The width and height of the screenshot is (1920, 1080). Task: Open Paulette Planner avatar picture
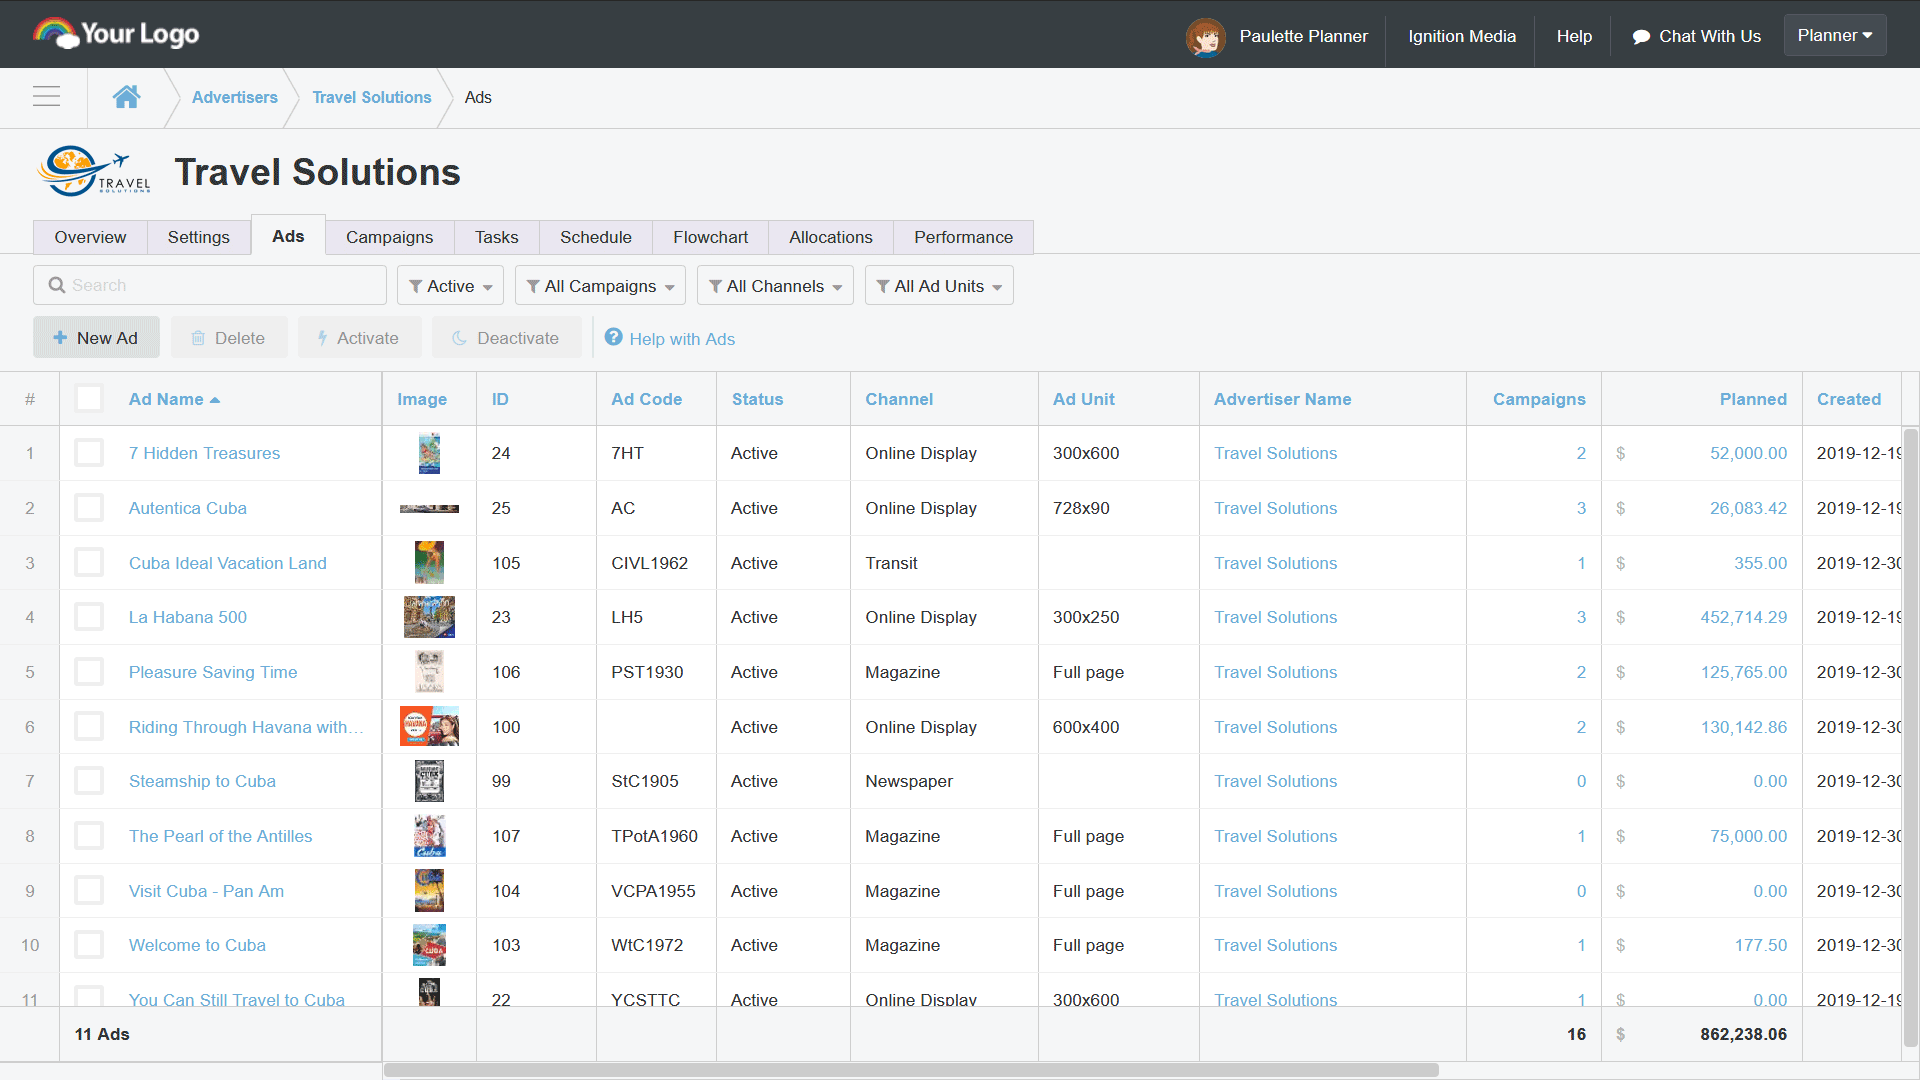pyautogui.click(x=1205, y=37)
